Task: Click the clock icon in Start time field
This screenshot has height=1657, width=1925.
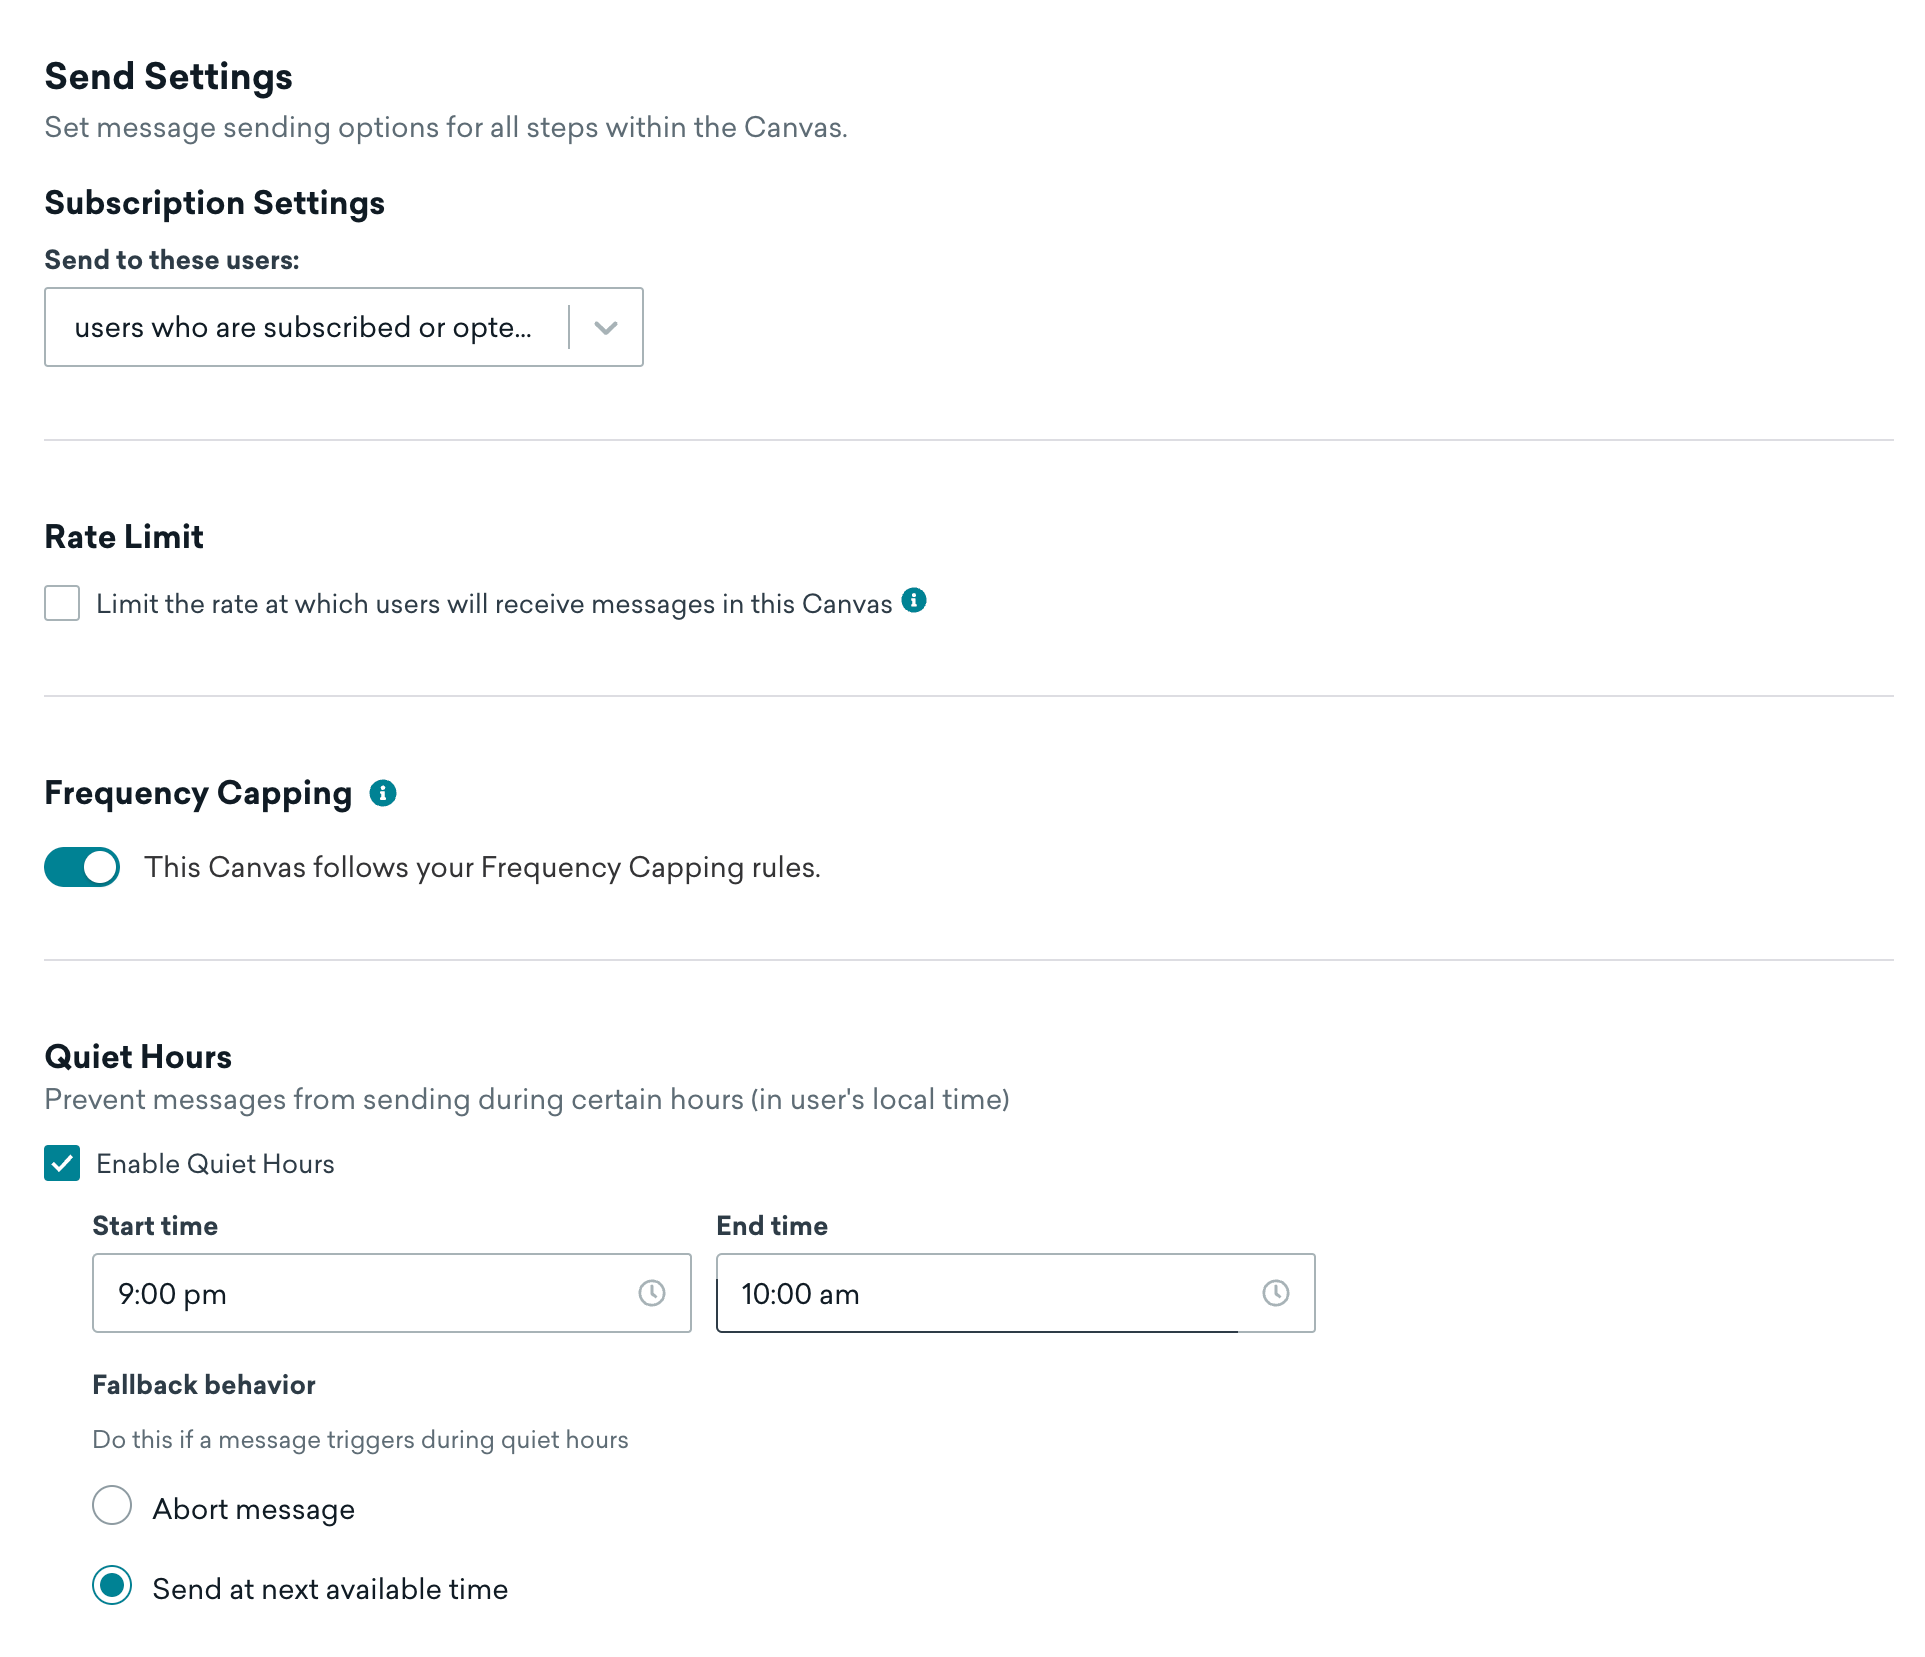Action: click(650, 1294)
